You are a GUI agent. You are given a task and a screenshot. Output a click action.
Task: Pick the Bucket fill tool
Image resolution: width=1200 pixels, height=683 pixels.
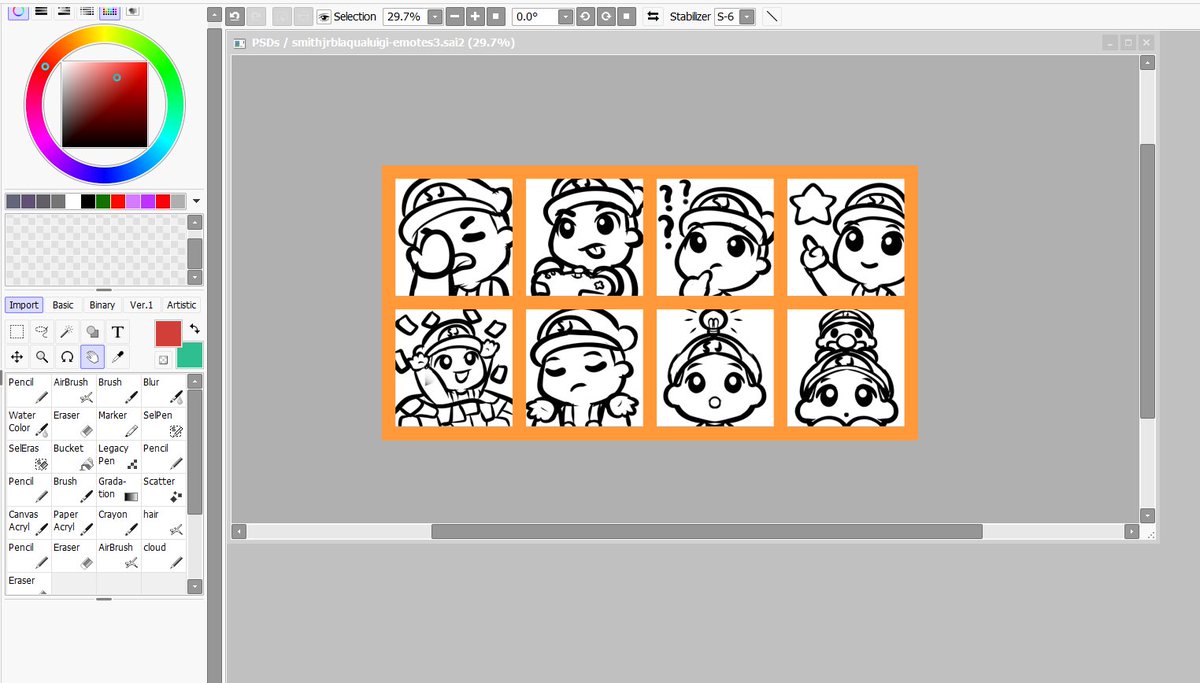[68, 456]
